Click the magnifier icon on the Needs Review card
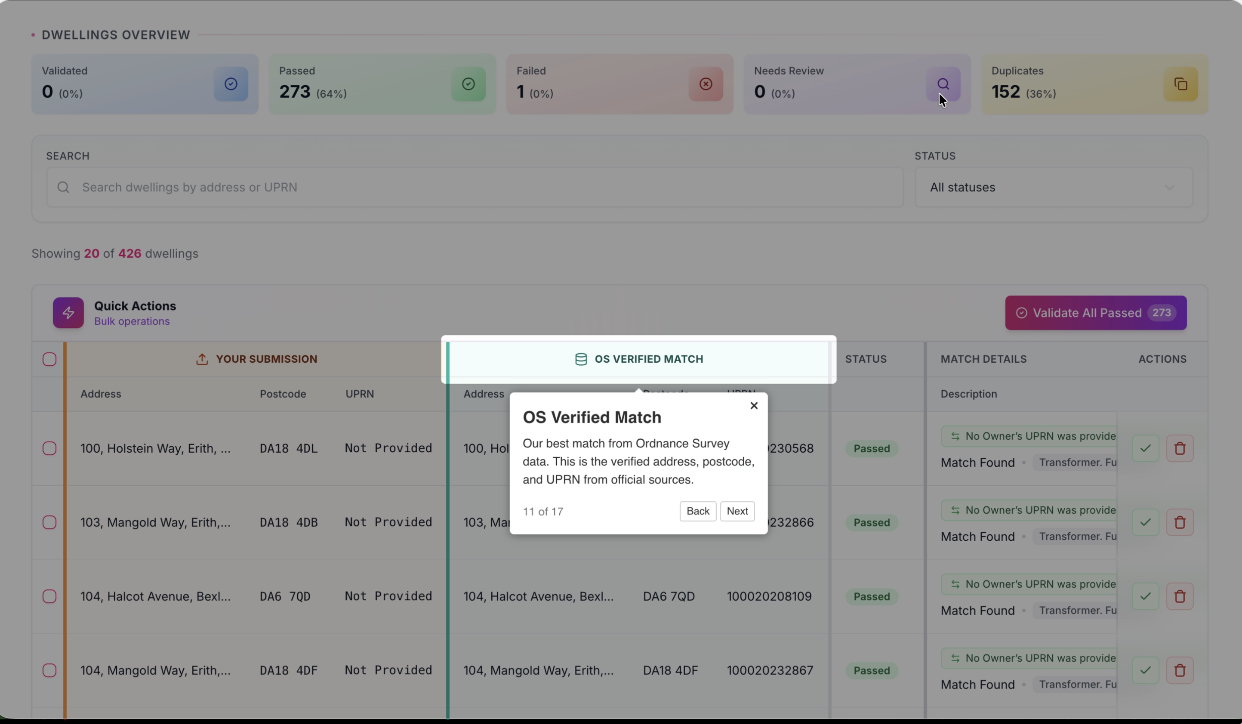The height and width of the screenshot is (724, 1242). pyautogui.click(x=943, y=83)
